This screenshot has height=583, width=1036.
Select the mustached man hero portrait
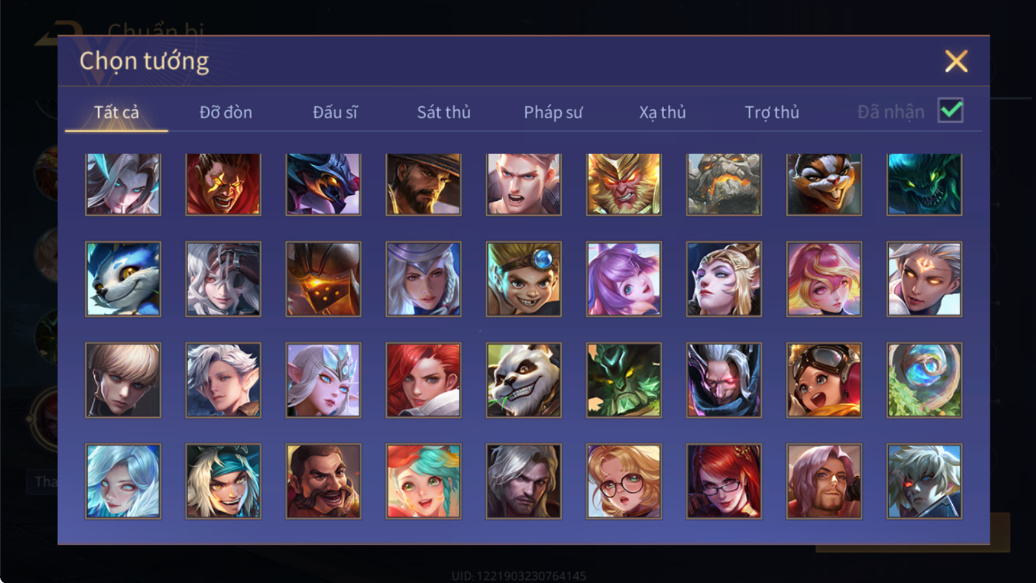click(x=323, y=481)
